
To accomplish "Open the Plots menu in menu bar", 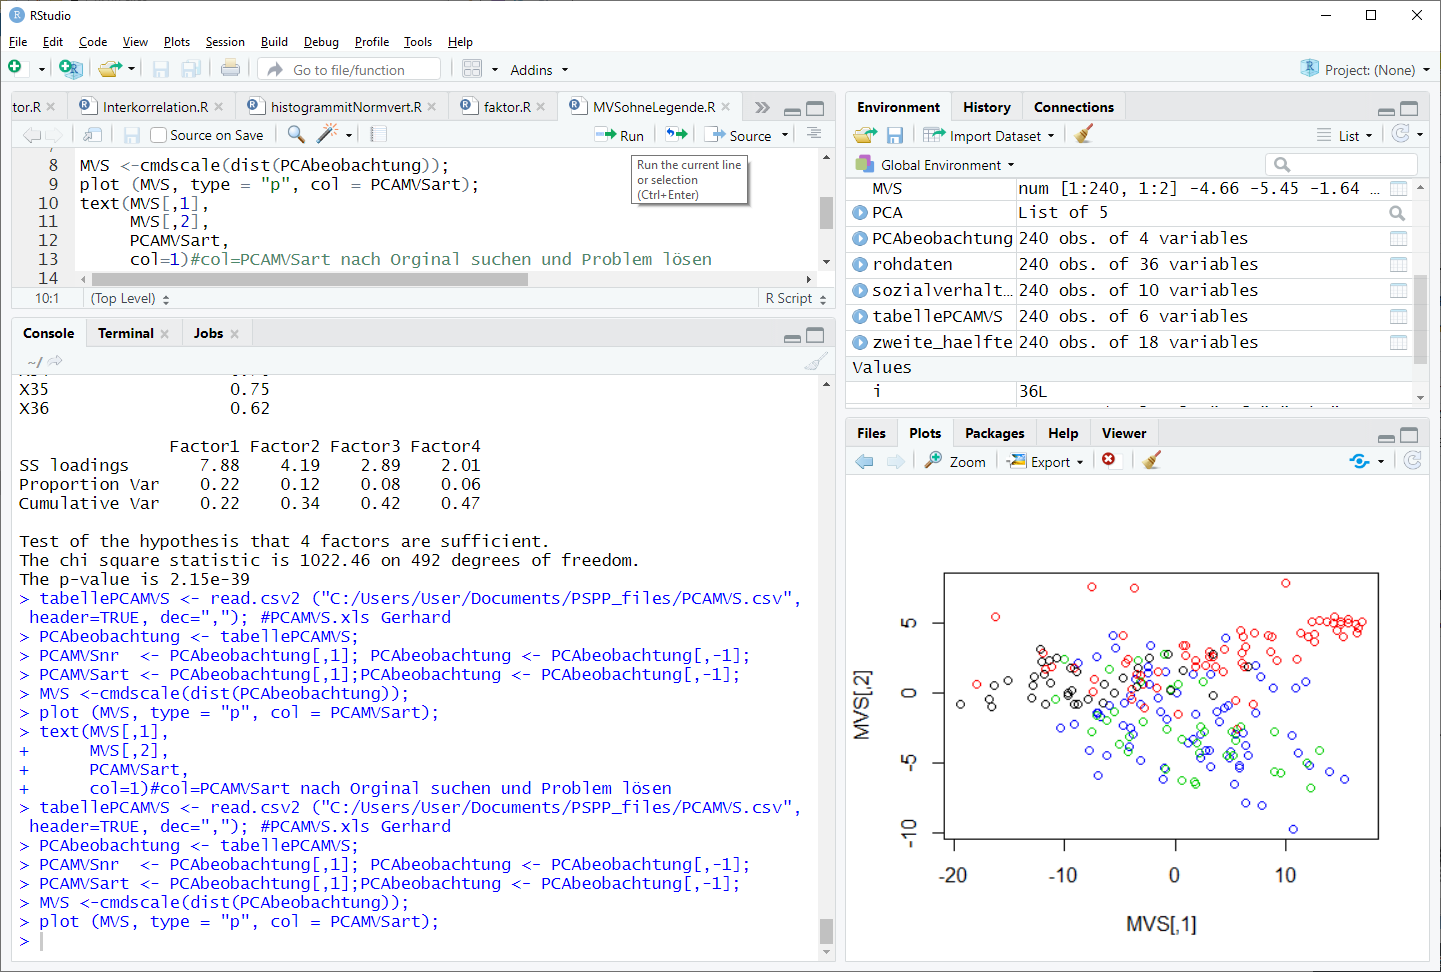I will [x=176, y=42].
